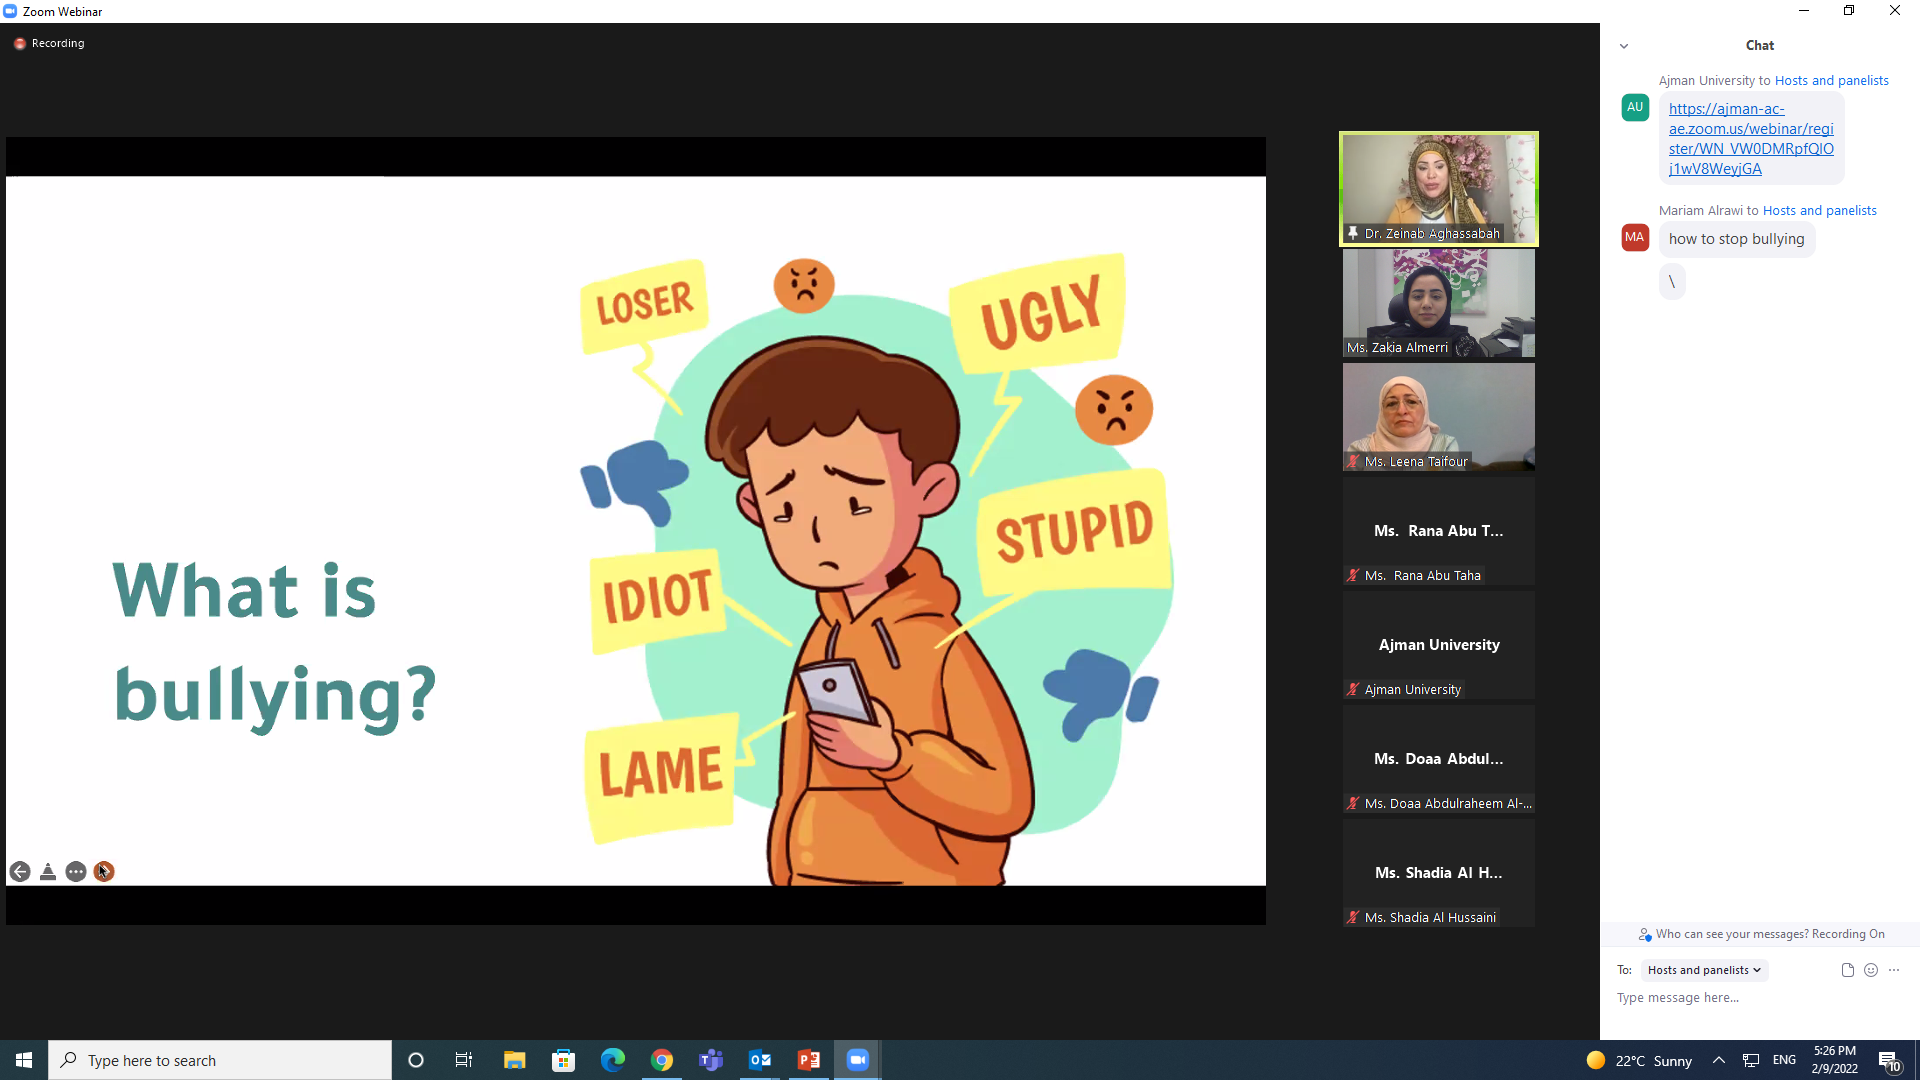Click the file attachment icon in chat

tap(1847, 970)
